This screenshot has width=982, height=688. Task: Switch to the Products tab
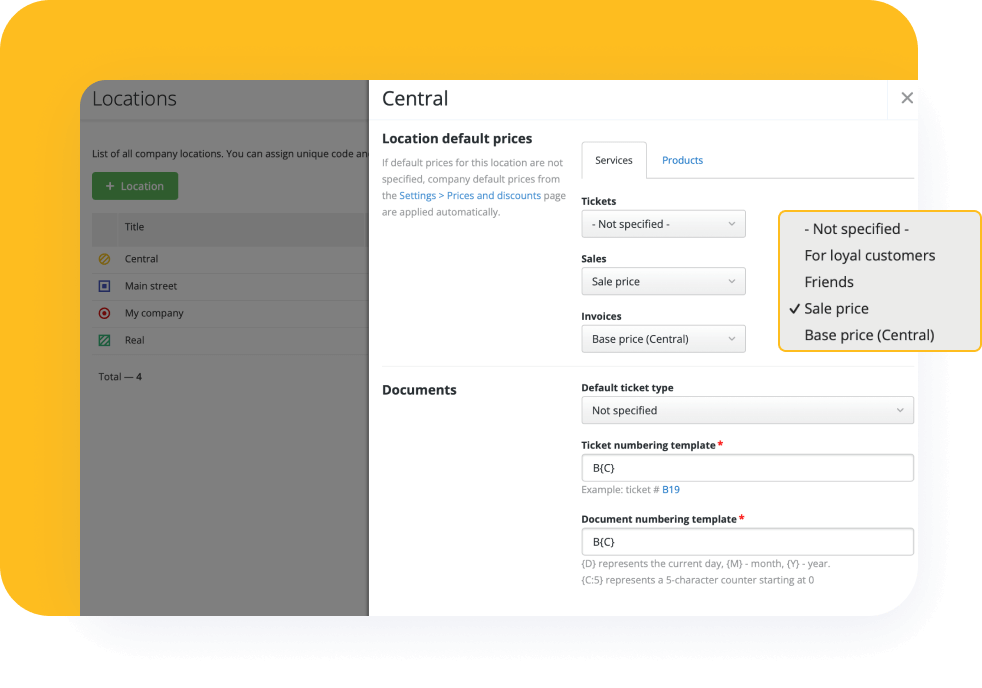coord(682,160)
